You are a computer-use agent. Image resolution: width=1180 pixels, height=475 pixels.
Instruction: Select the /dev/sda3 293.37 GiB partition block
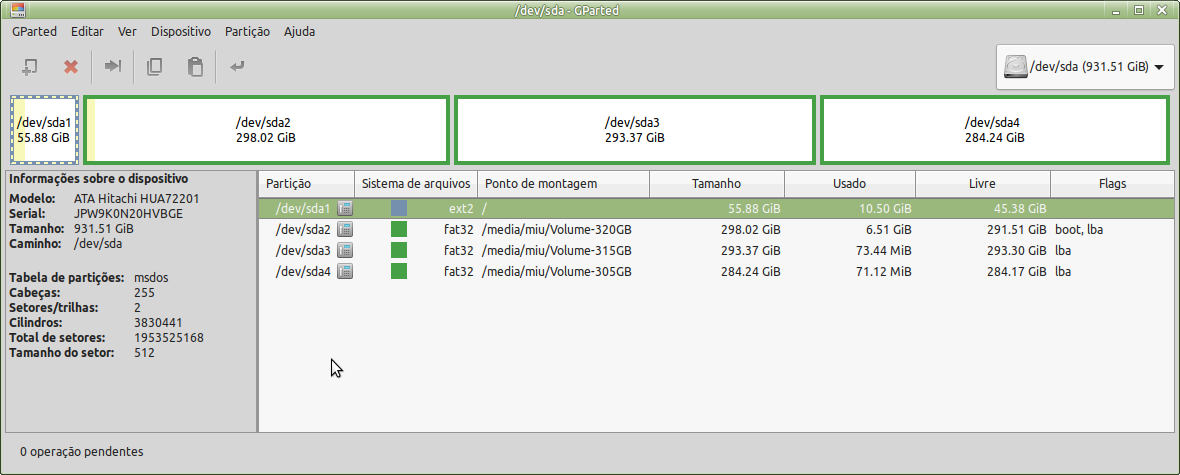[634, 129]
